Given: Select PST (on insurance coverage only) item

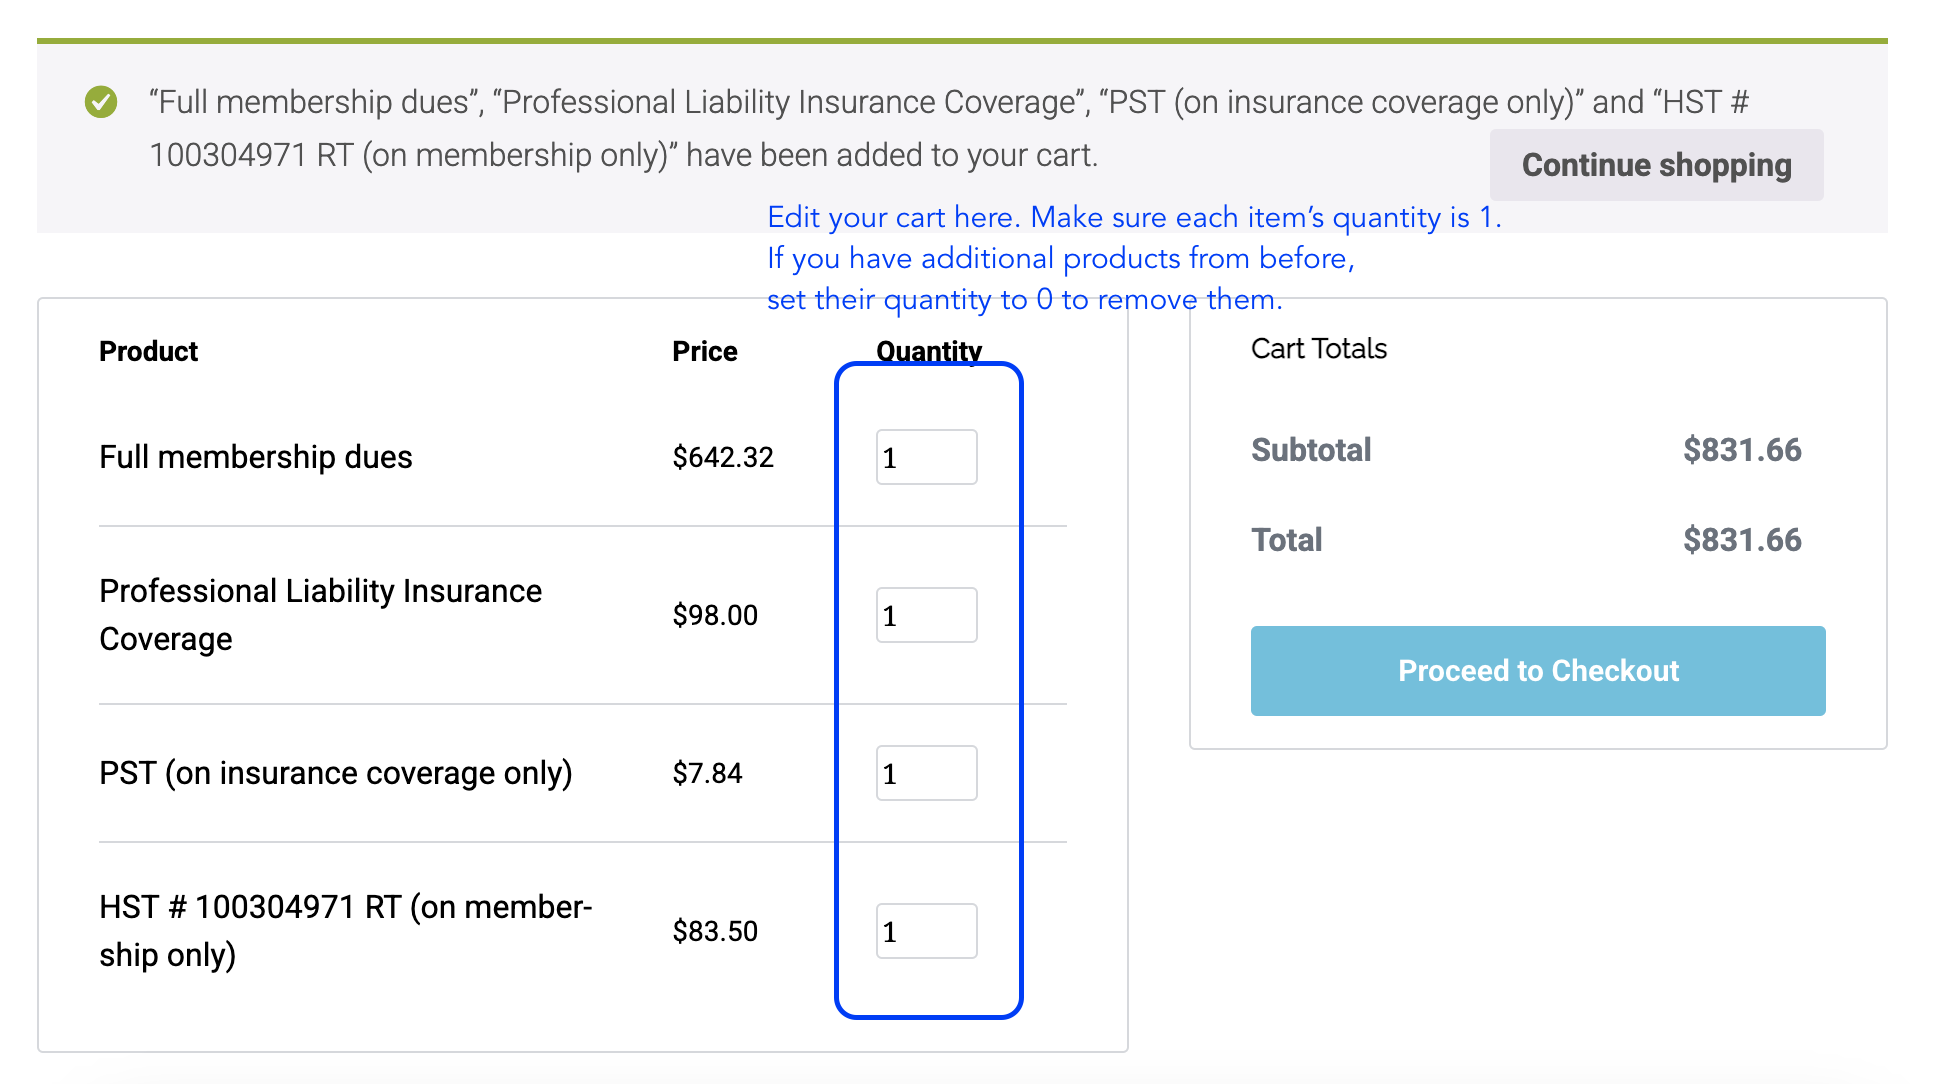Looking at the screenshot, I should (x=335, y=774).
